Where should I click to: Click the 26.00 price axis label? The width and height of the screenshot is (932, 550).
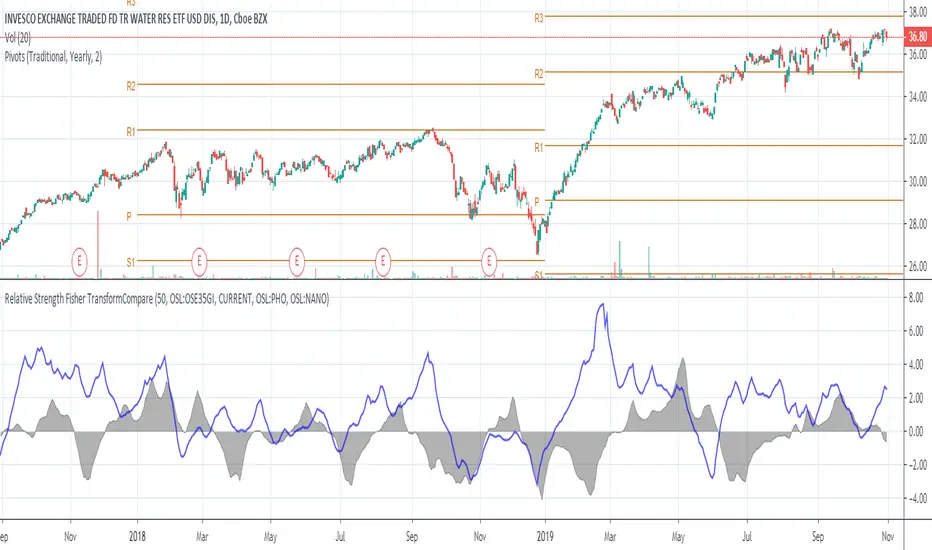(917, 266)
